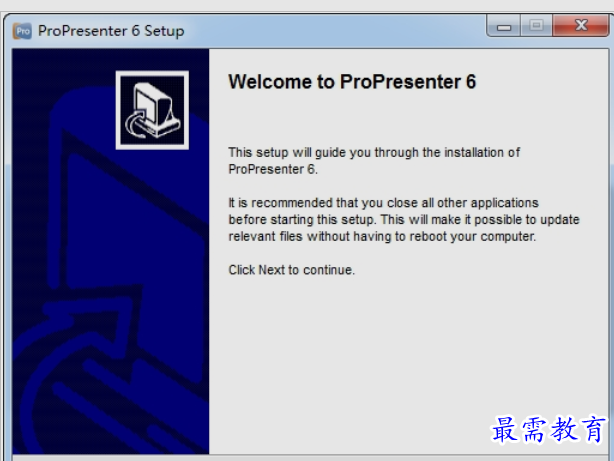The image size is (614, 461).
Task: Click the "relevant files without having to reboot" line
Action: pyautogui.click(x=382, y=237)
